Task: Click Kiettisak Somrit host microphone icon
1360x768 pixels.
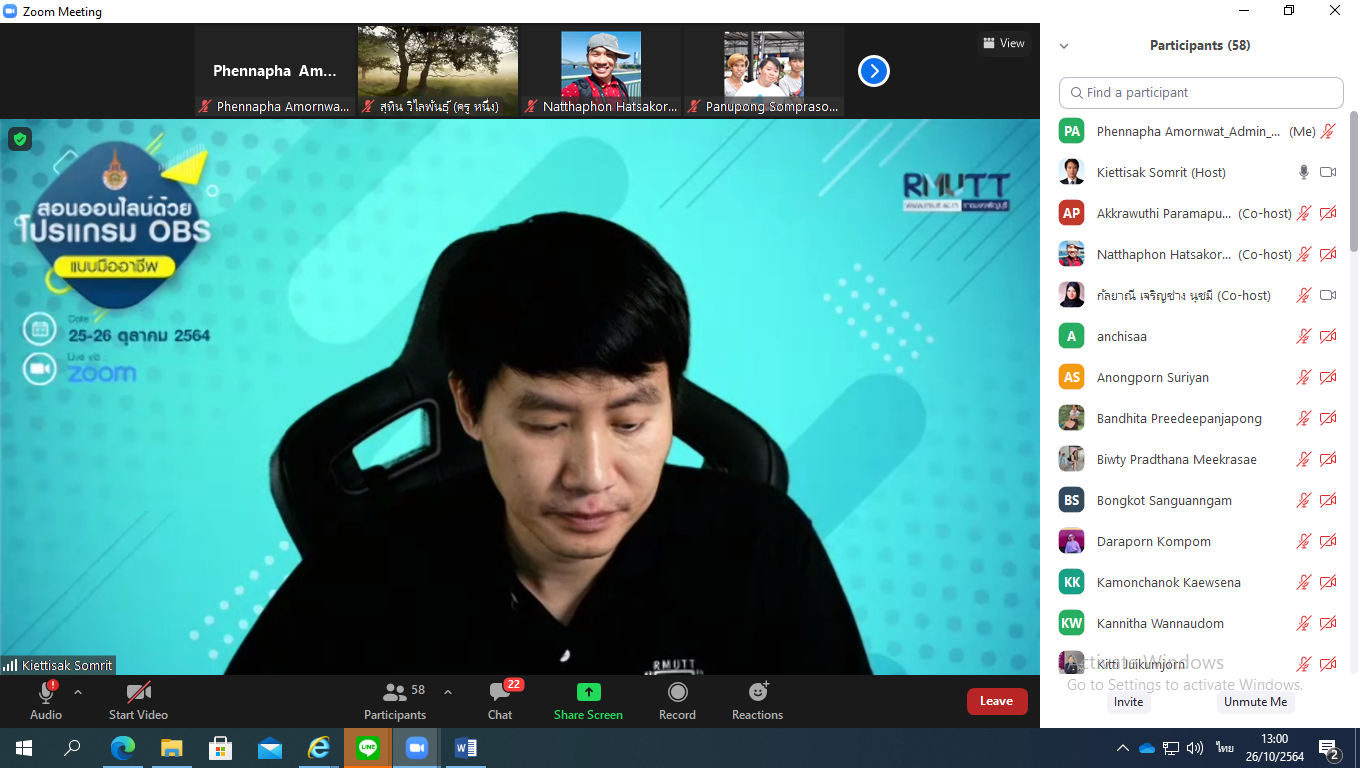Action: (1304, 172)
